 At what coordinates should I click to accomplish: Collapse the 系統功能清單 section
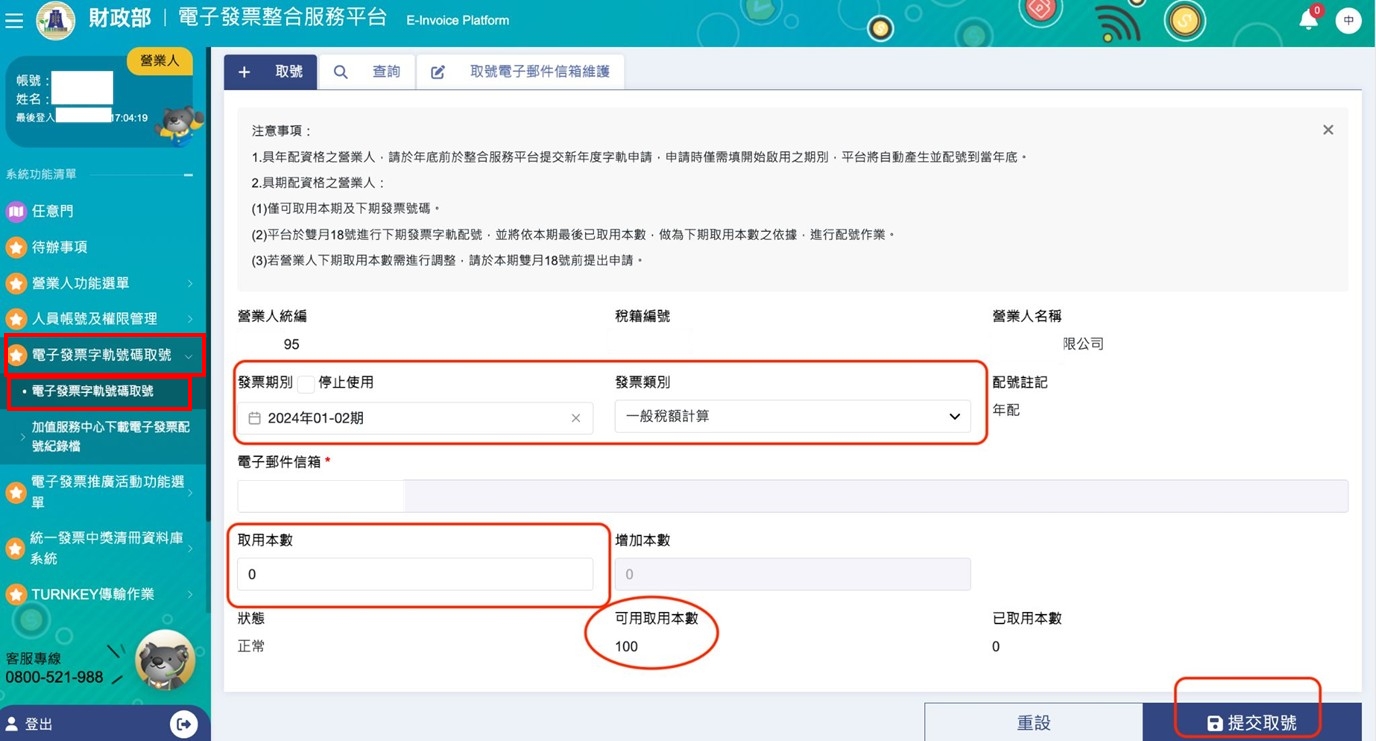click(x=188, y=175)
